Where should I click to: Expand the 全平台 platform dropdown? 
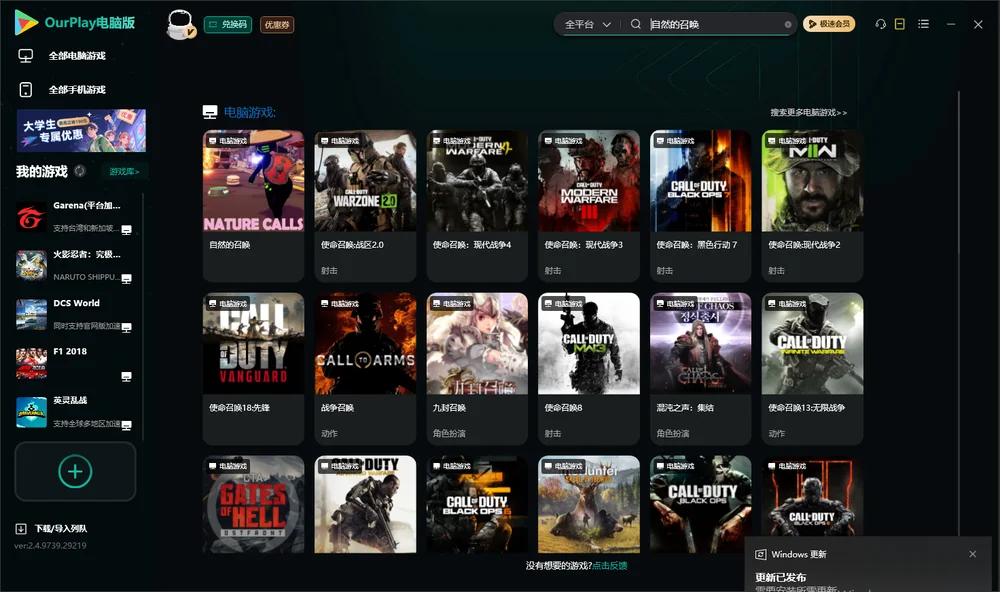click(x=587, y=24)
